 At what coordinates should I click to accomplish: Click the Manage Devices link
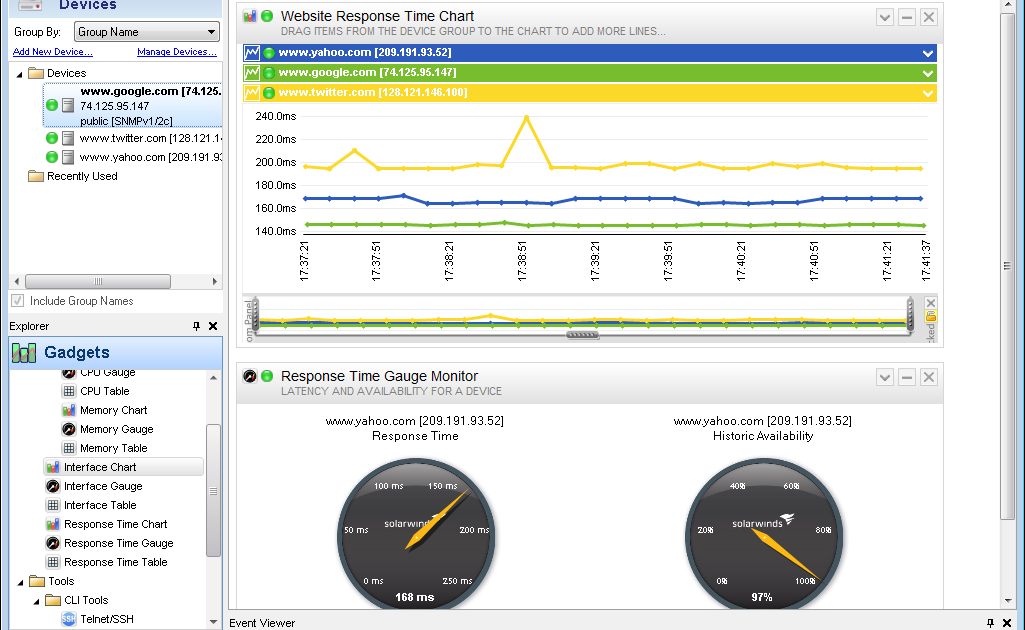[176, 52]
